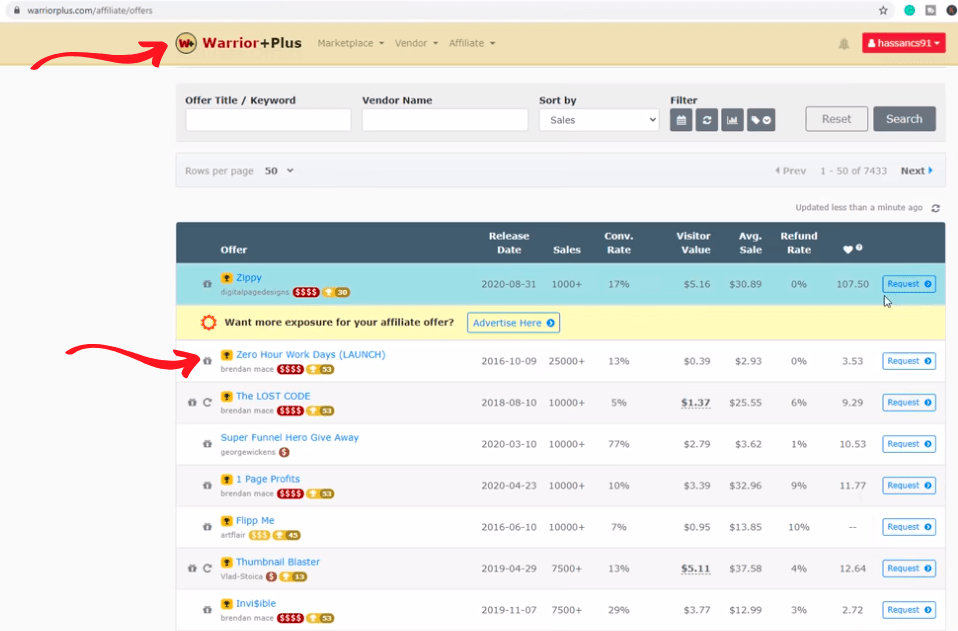Click the calendar date filter icon
This screenshot has width=958, height=631.
click(x=681, y=120)
